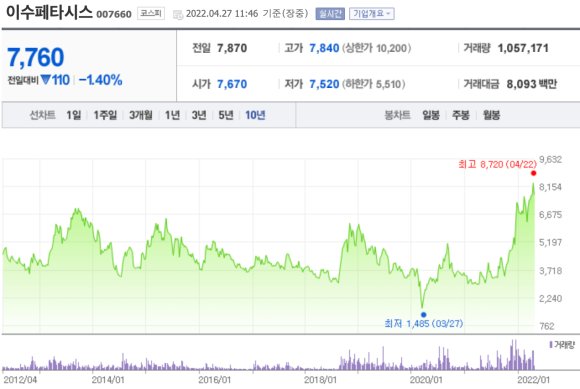The width and height of the screenshot is (580, 389).
Task: Click the 시가 value 7,670
Action: [x=232, y=84]
